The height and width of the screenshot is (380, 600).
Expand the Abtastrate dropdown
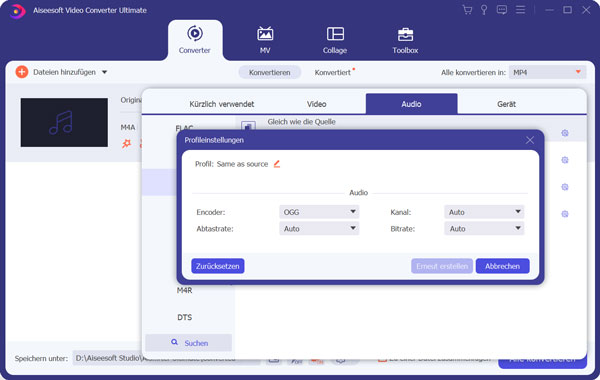319,228
